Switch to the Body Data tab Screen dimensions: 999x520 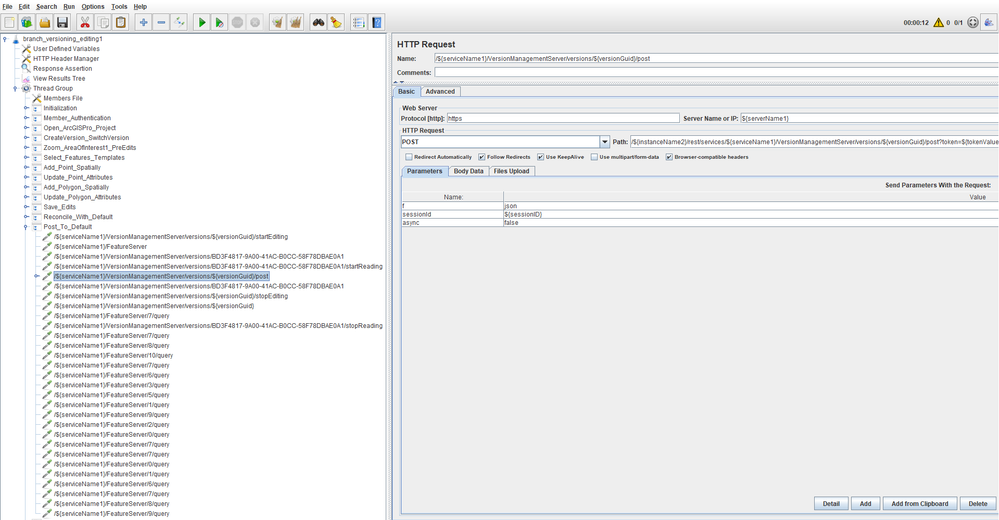click(468, 171)
